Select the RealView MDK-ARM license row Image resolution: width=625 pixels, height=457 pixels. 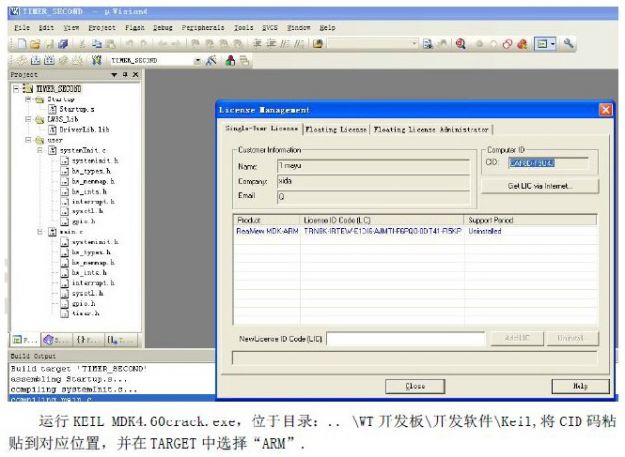(415, 231)
